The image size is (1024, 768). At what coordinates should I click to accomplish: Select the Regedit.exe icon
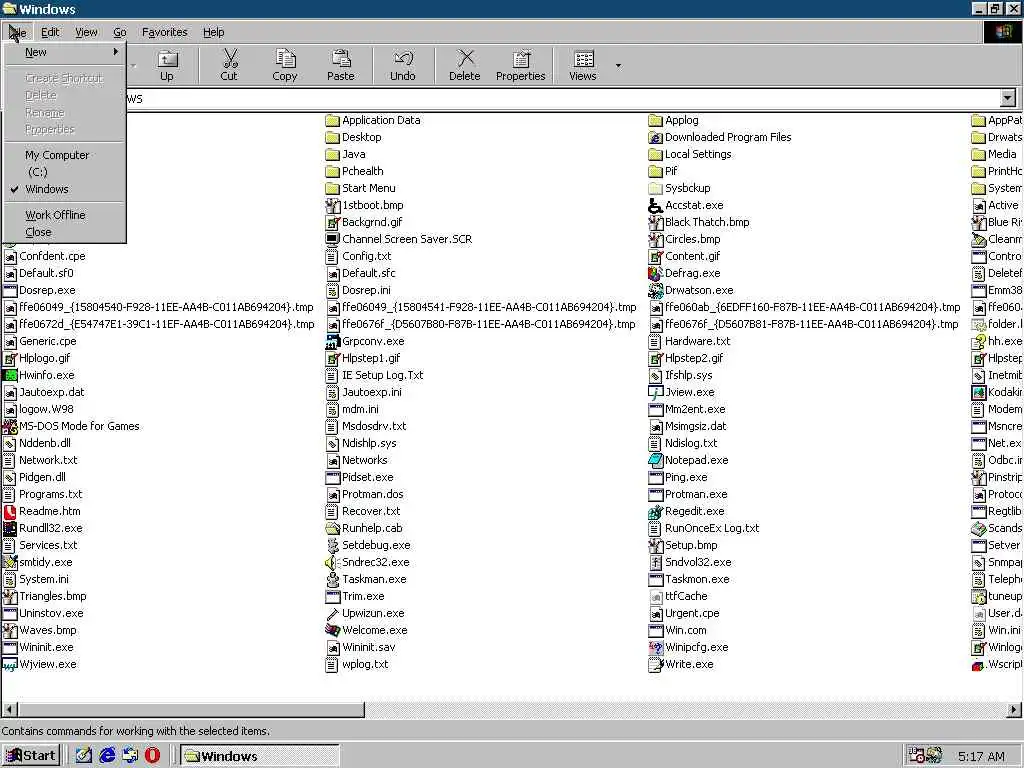(x=655, y=511)
